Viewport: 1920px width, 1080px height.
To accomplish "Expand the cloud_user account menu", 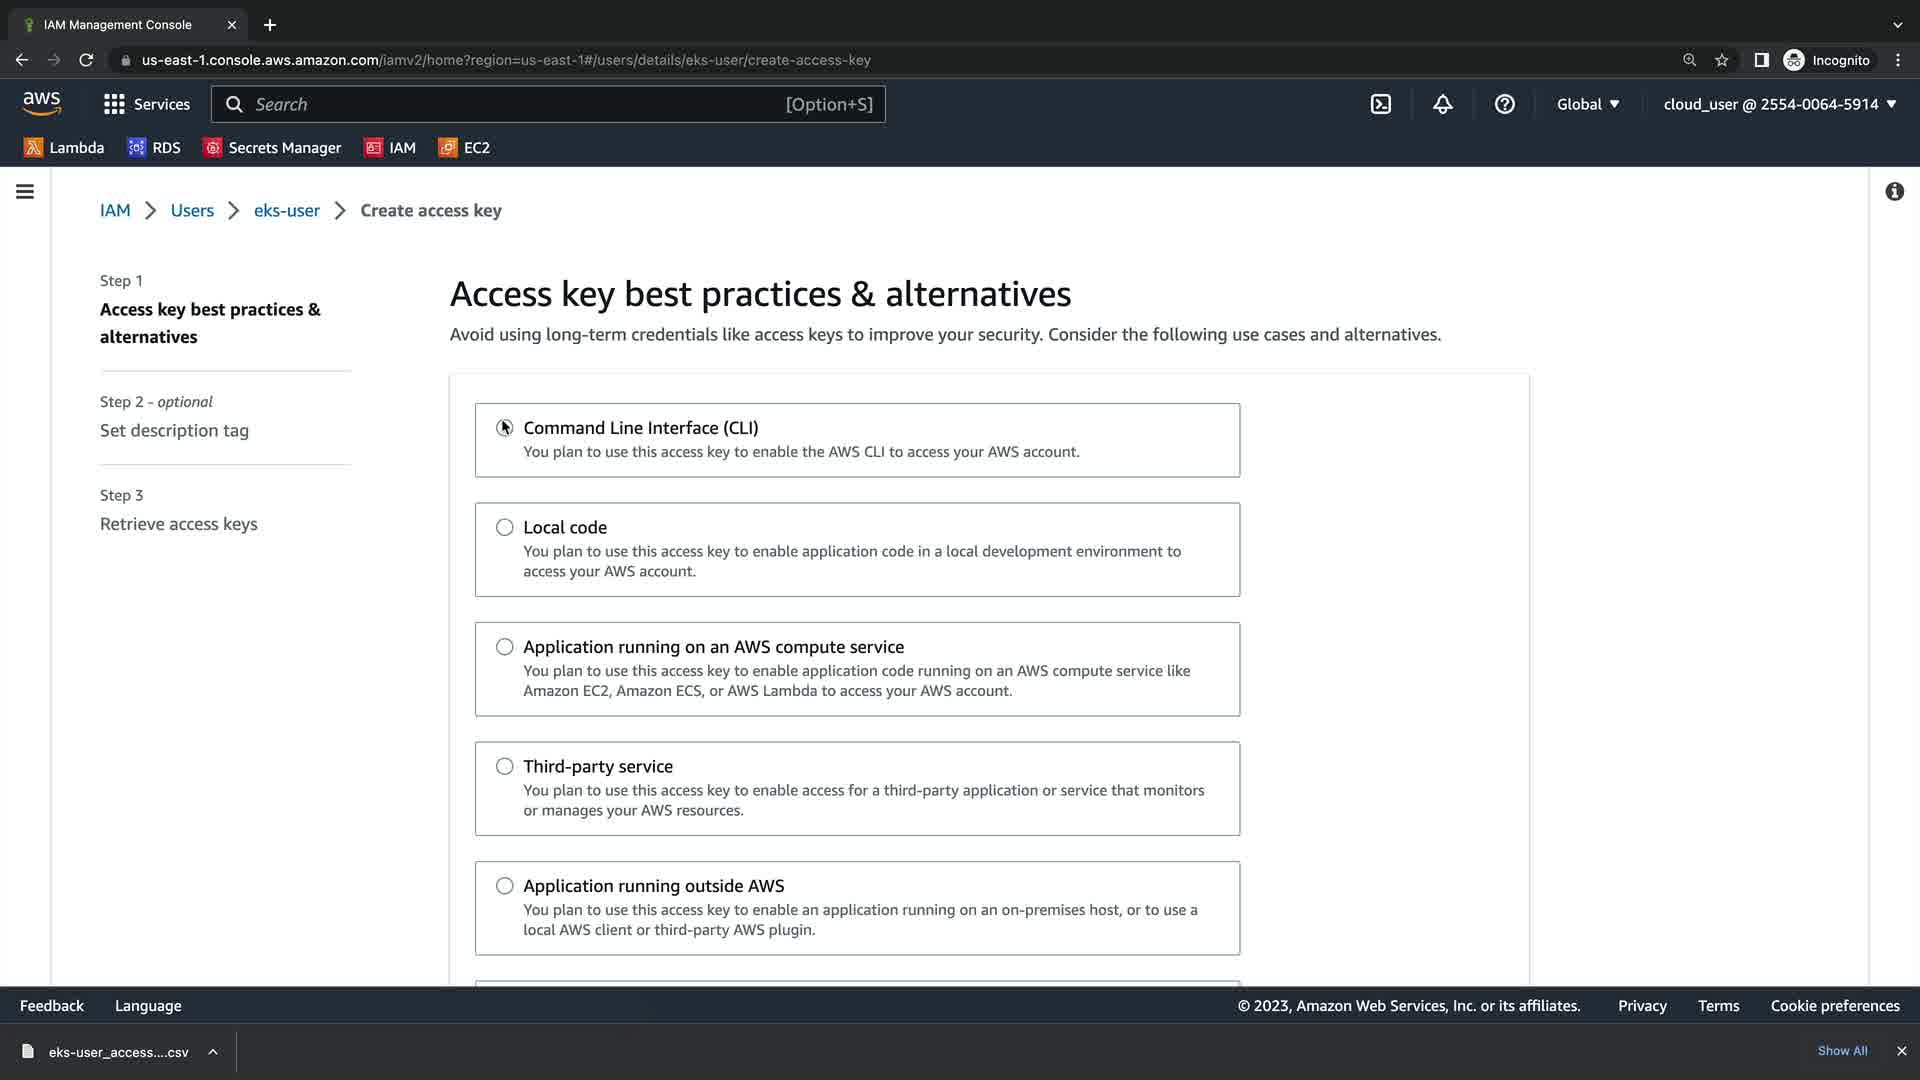I will click(1780, 104).
